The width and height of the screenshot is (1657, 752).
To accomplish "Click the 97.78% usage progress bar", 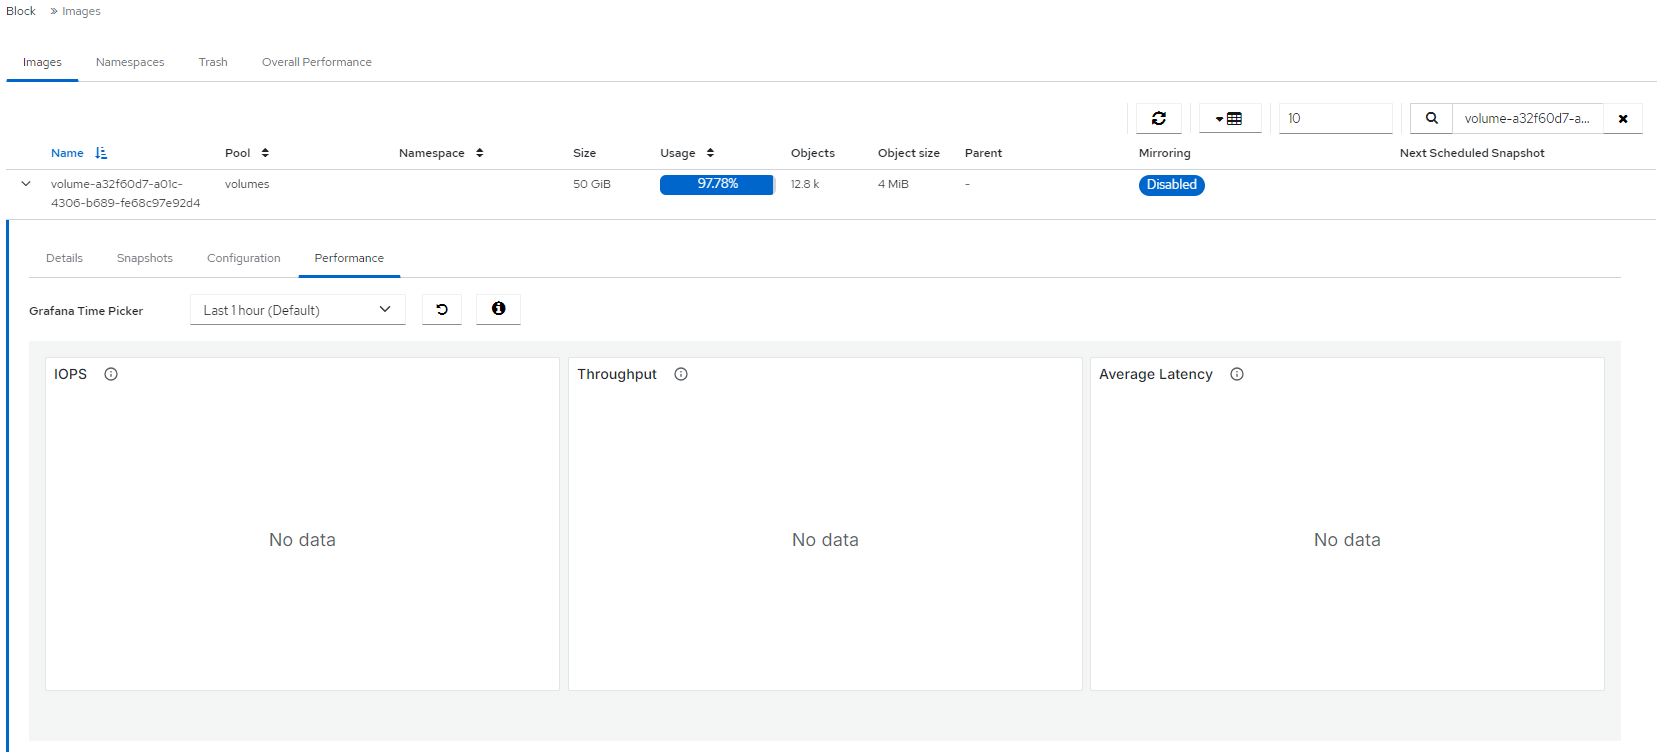I will click(716, 184).
